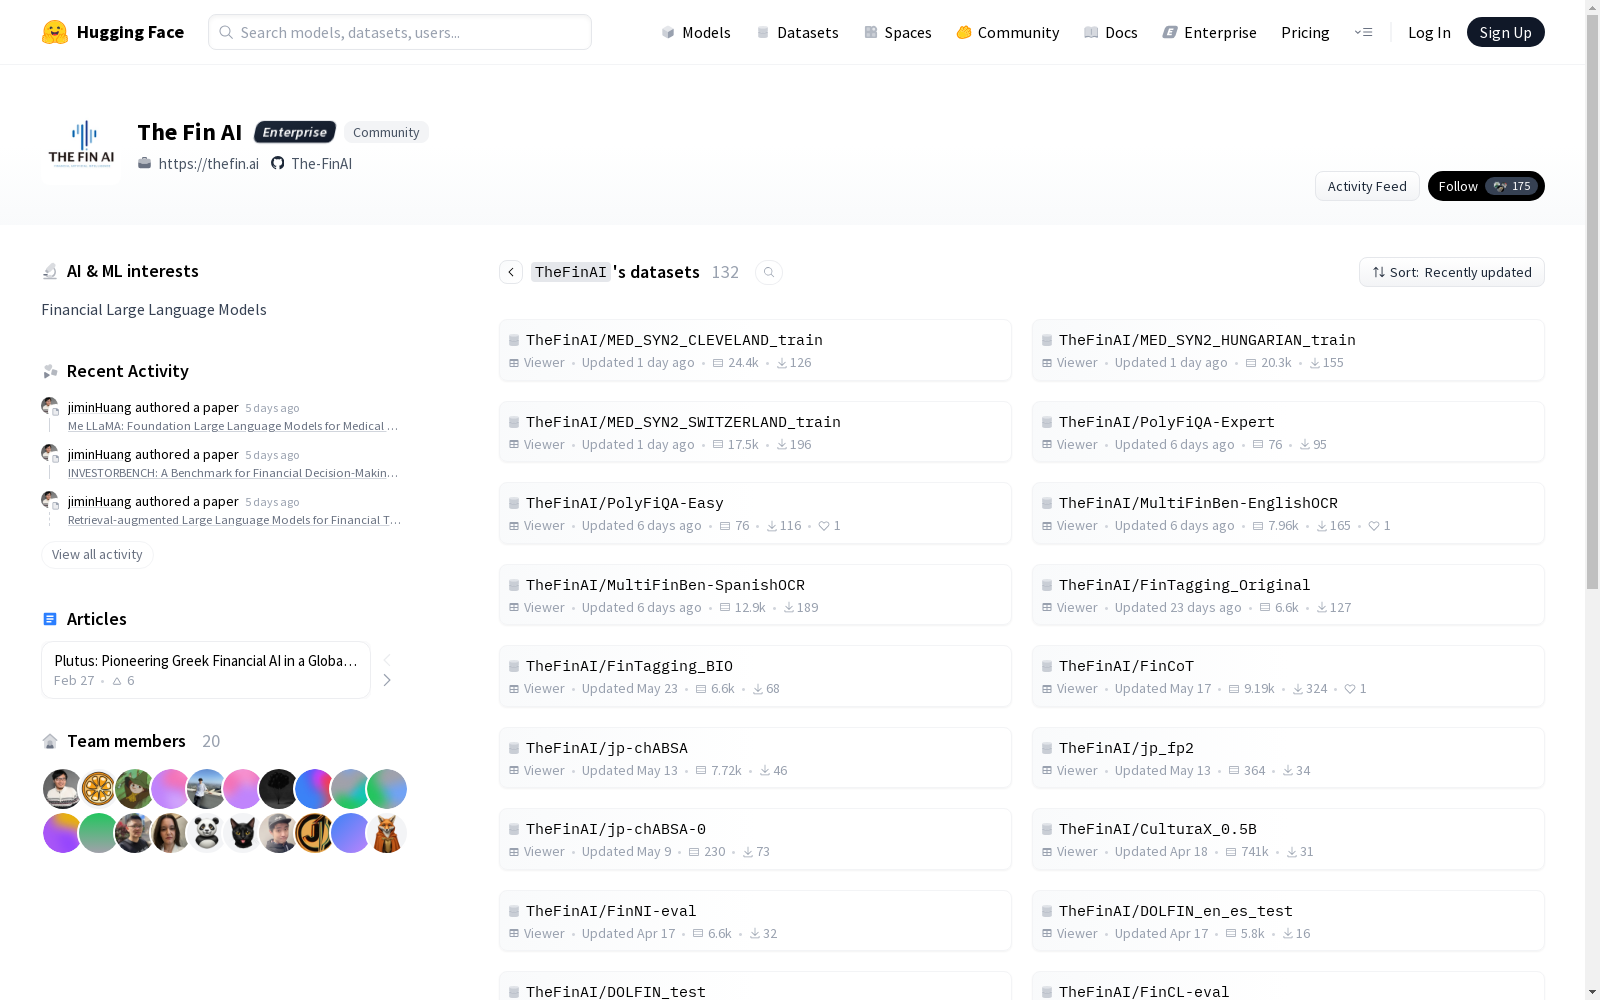Focus the search models, datasets, users field
The width and height of the screenshot is (1600, 1000).
[400, 32]
